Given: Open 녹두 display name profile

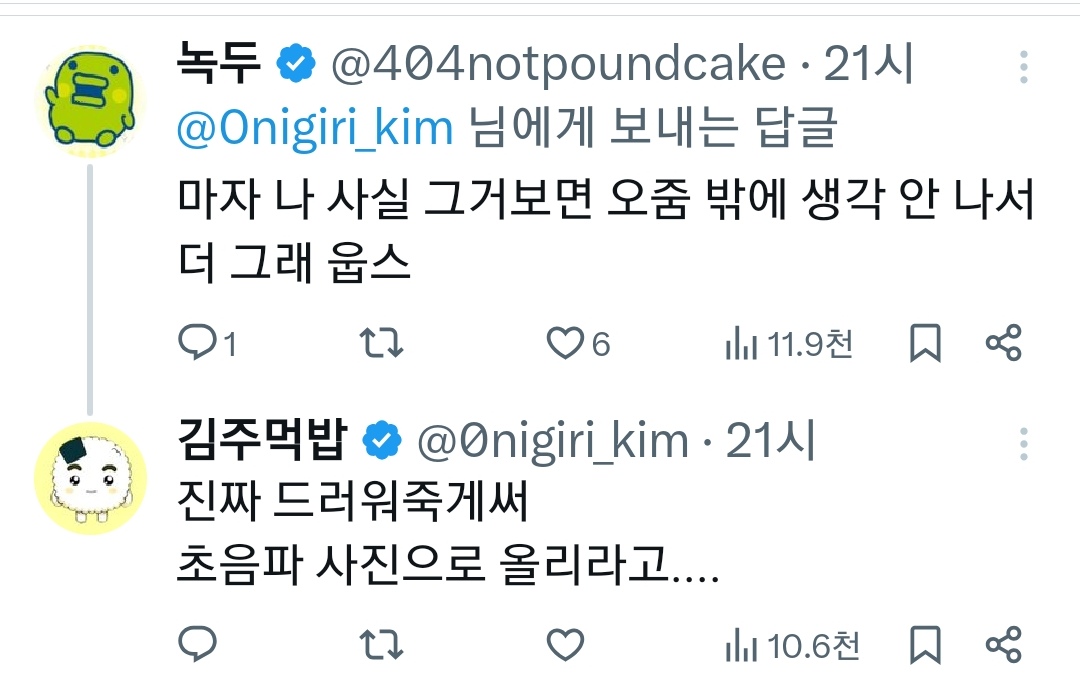Looking at the screenshot, I should tap(219, 66).
